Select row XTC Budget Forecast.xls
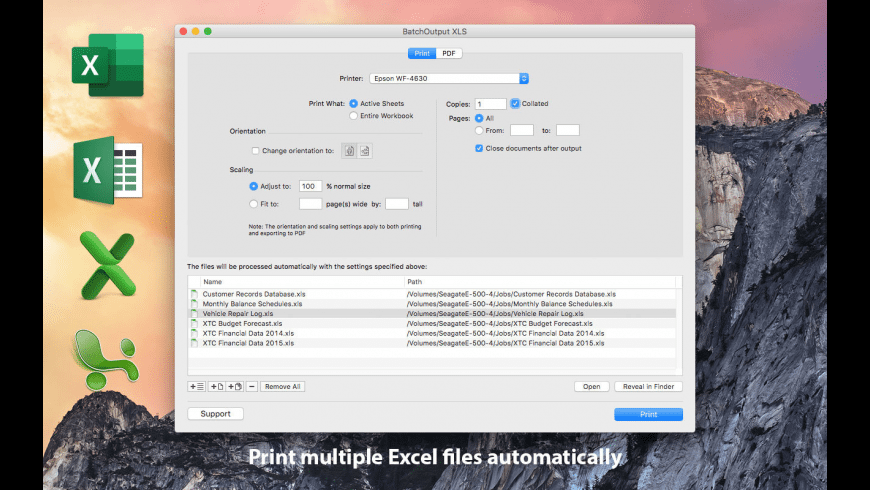The width and height of the screenshot is (870, 490). [x=432, y=324]
